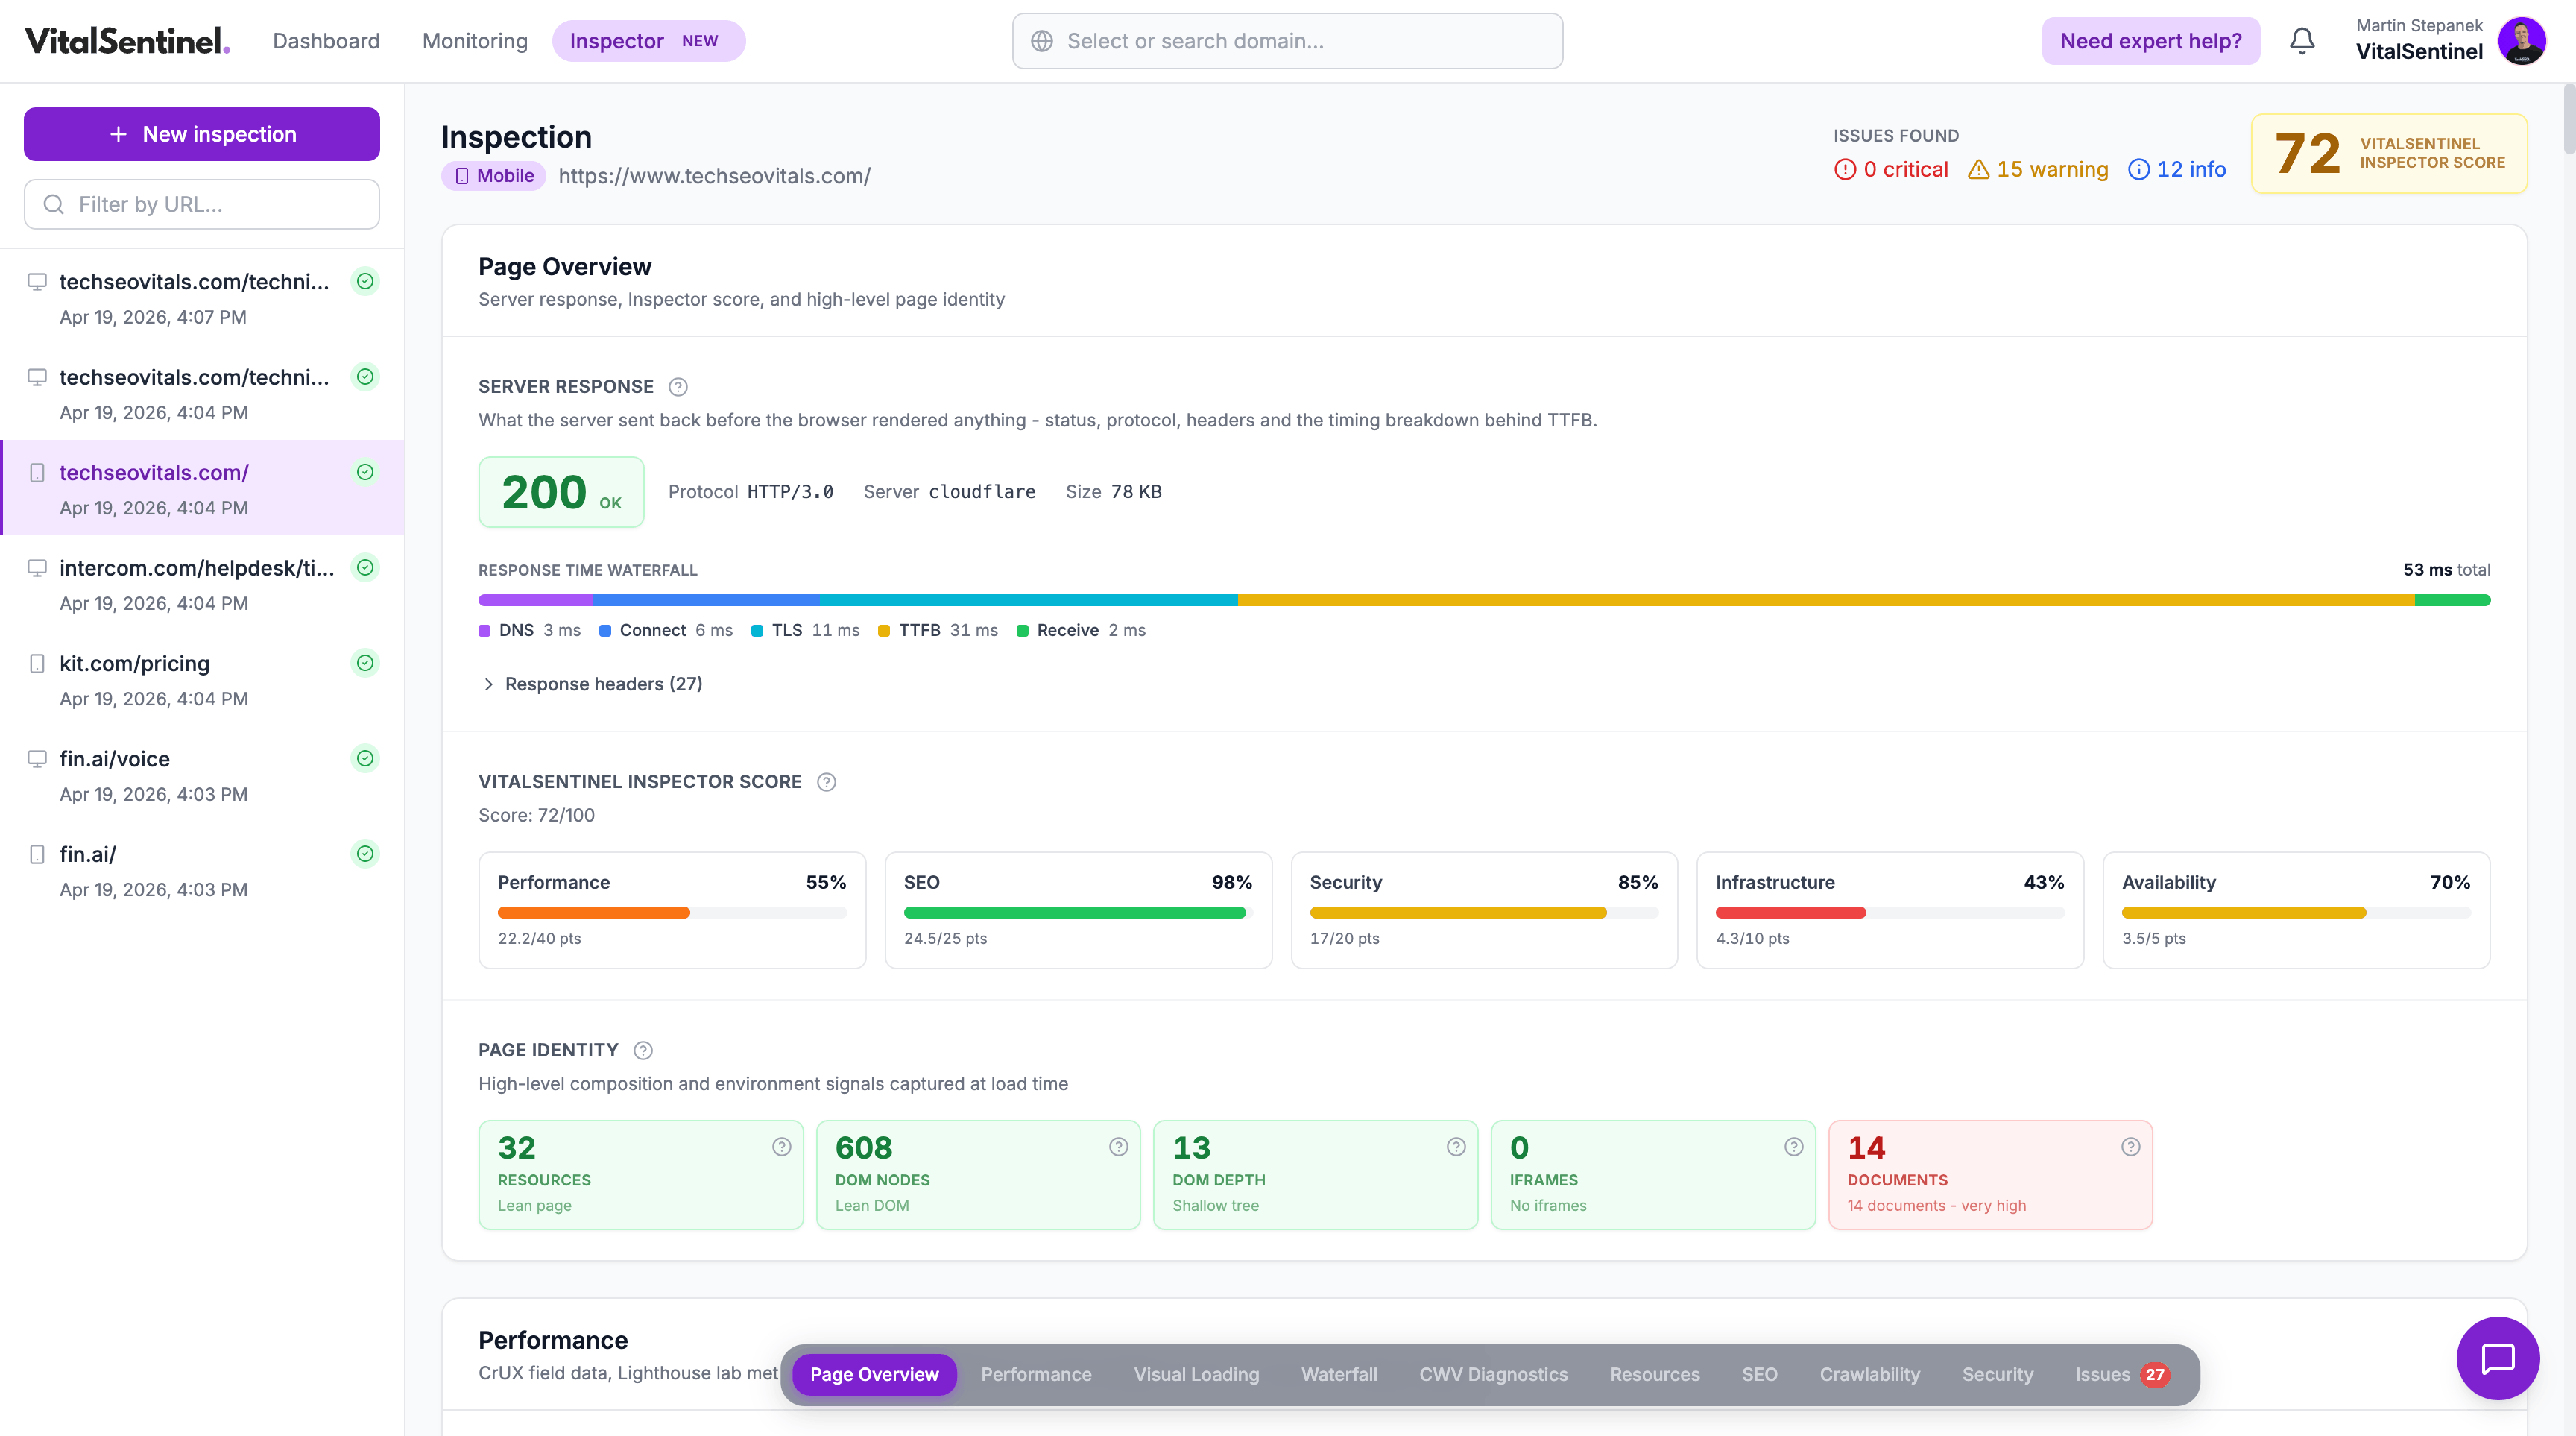Click the help icon beside SERVER RESPONSE
Viewport: 2576px width, 1436px height.
pyautogui.click(x=678, y=387)
